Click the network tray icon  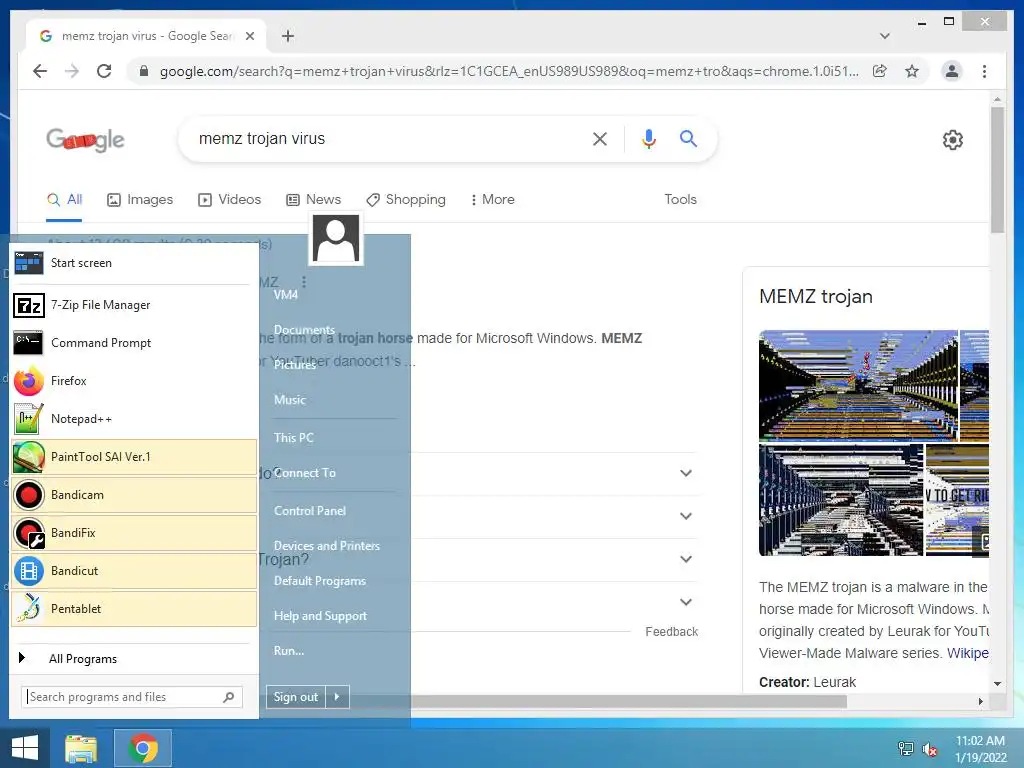coord(906,749)
